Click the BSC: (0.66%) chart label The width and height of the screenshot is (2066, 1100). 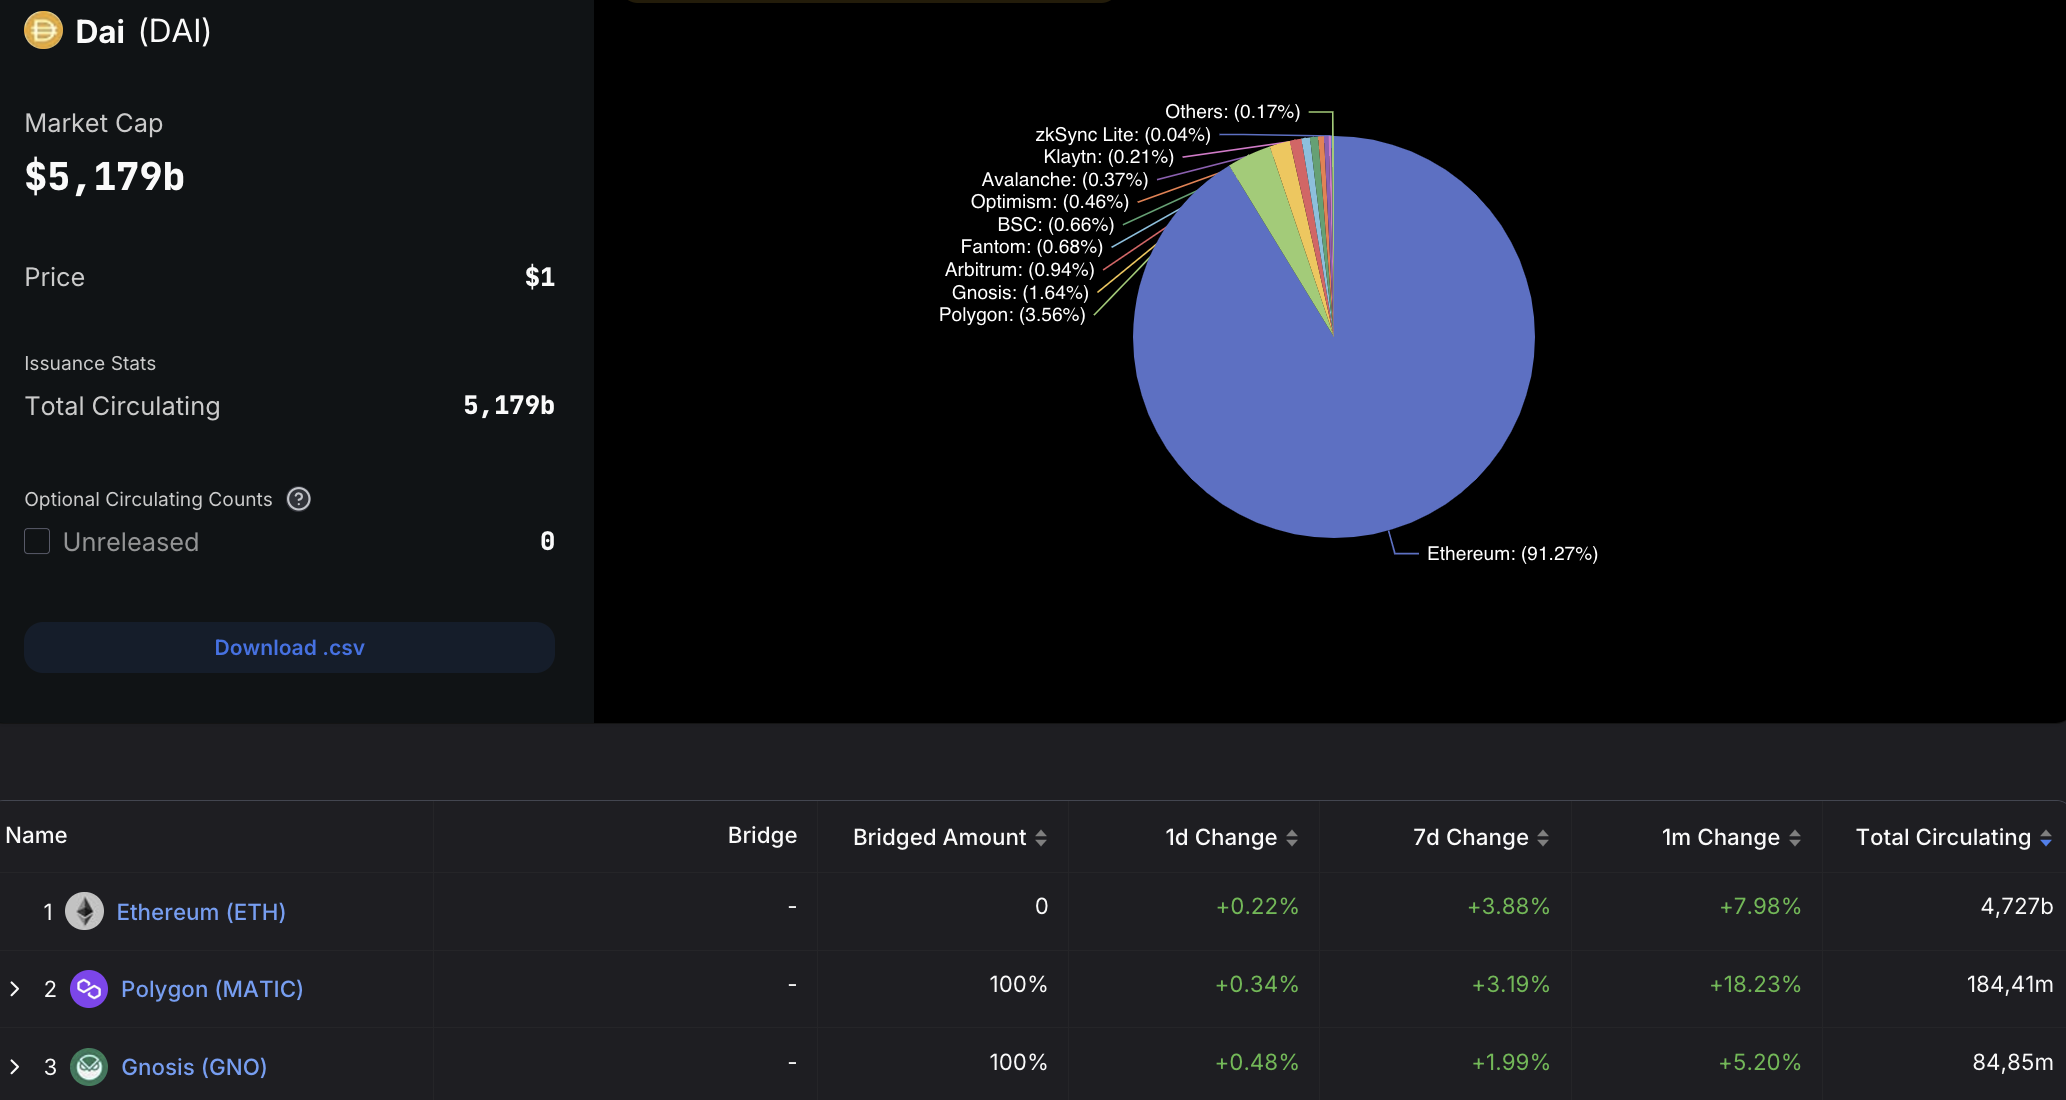(x=1055, y=224)
